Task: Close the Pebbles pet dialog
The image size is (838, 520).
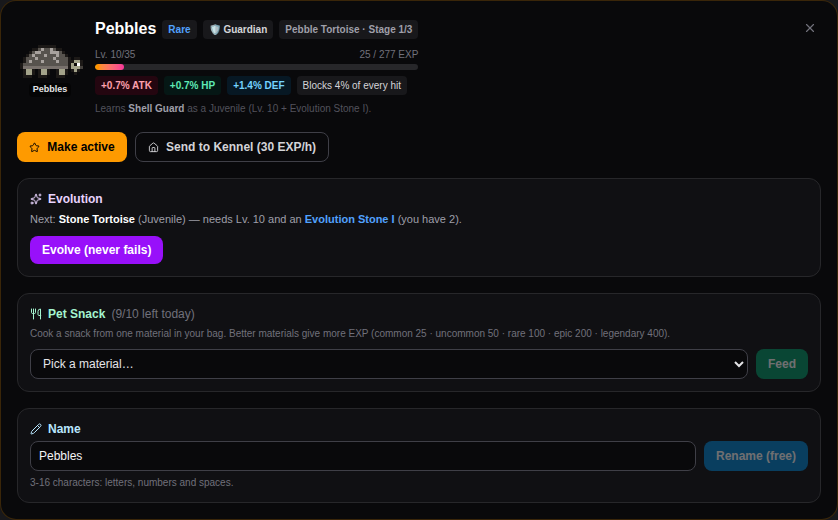Action: click(x=810, y=28)
